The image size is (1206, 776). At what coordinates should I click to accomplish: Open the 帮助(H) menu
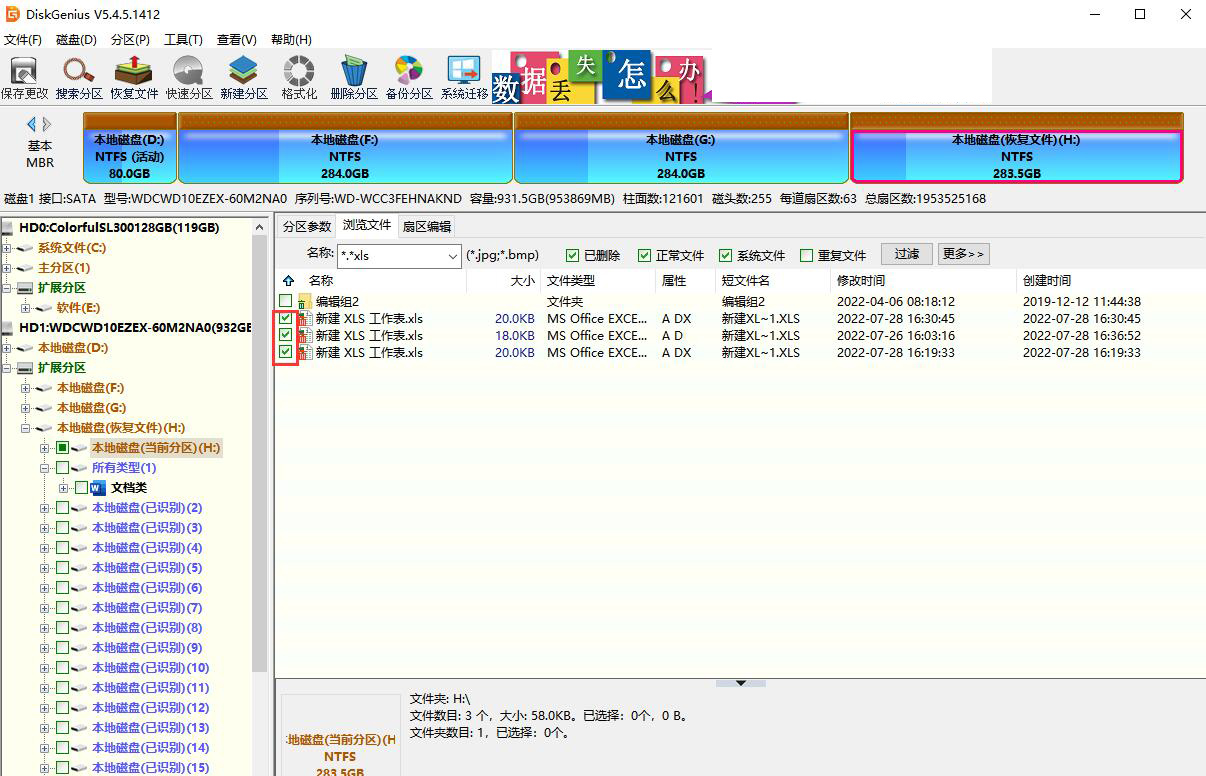pyautogui.click(x=291, y=40)
